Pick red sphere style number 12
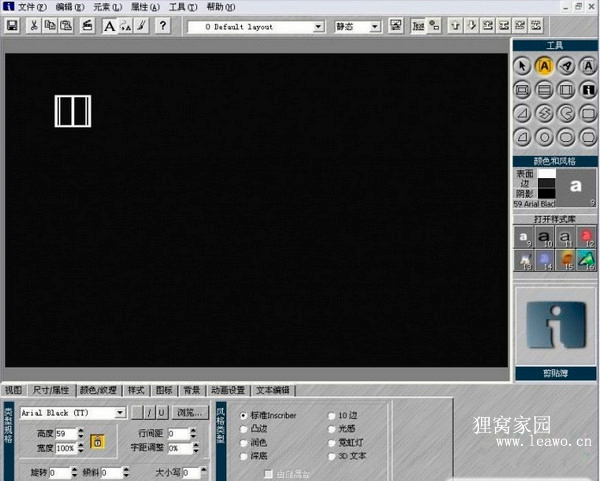 click(587, 238)
